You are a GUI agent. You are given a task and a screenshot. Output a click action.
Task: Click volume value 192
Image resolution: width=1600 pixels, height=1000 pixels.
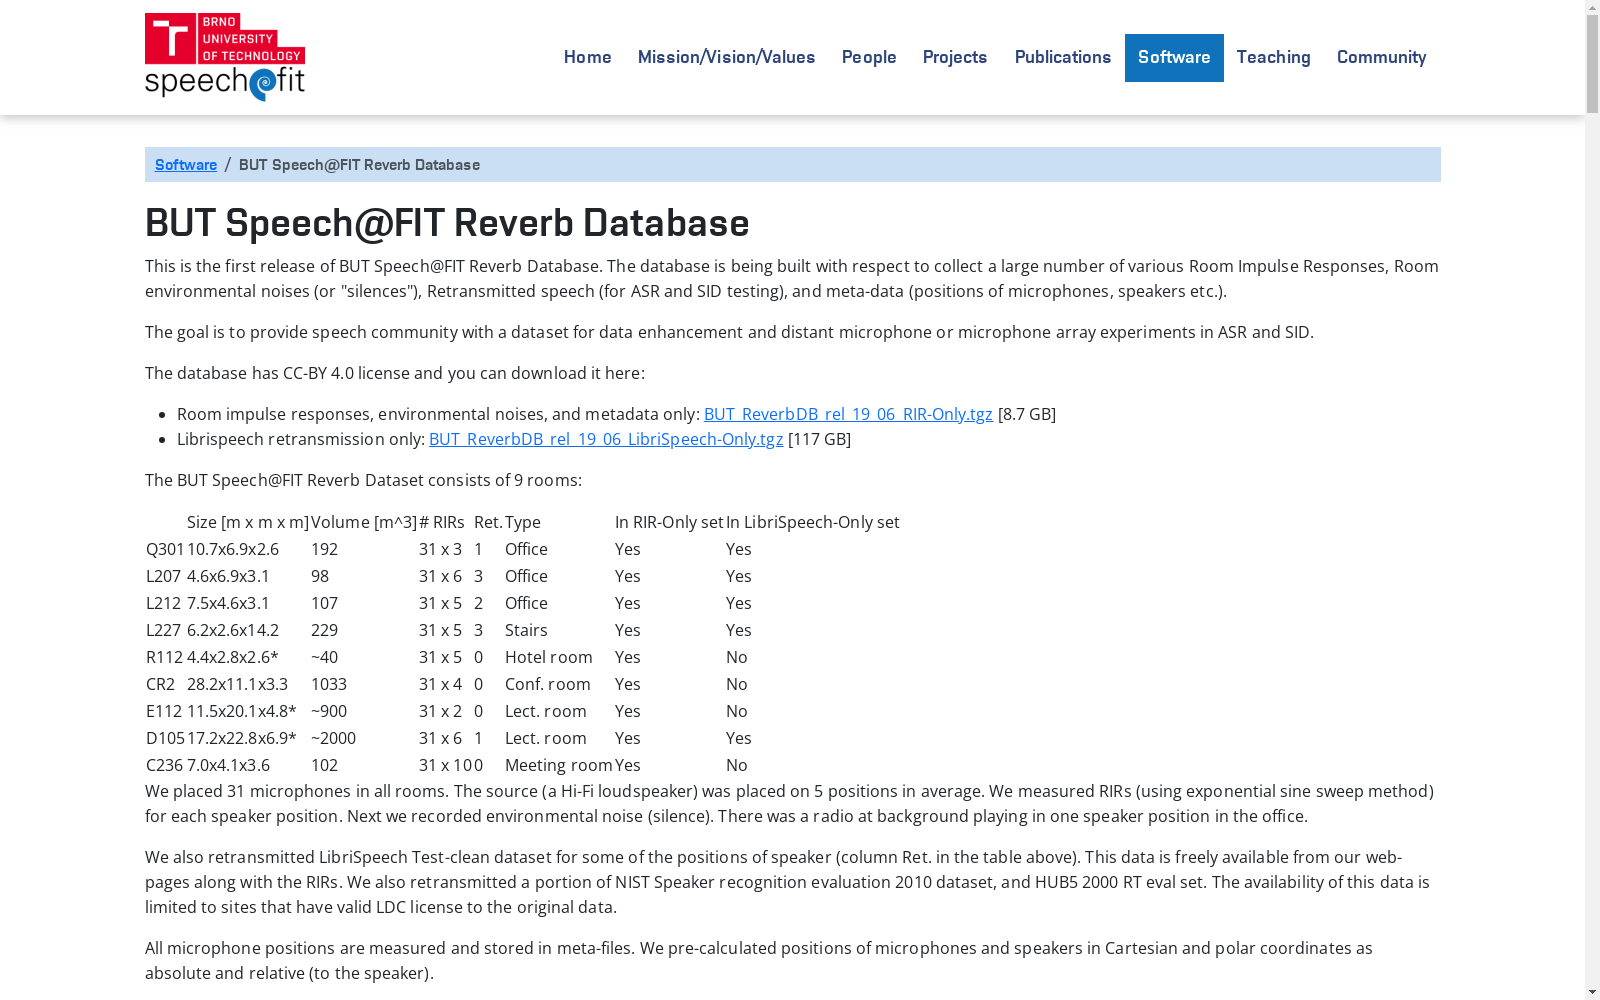tap(325, 549)
